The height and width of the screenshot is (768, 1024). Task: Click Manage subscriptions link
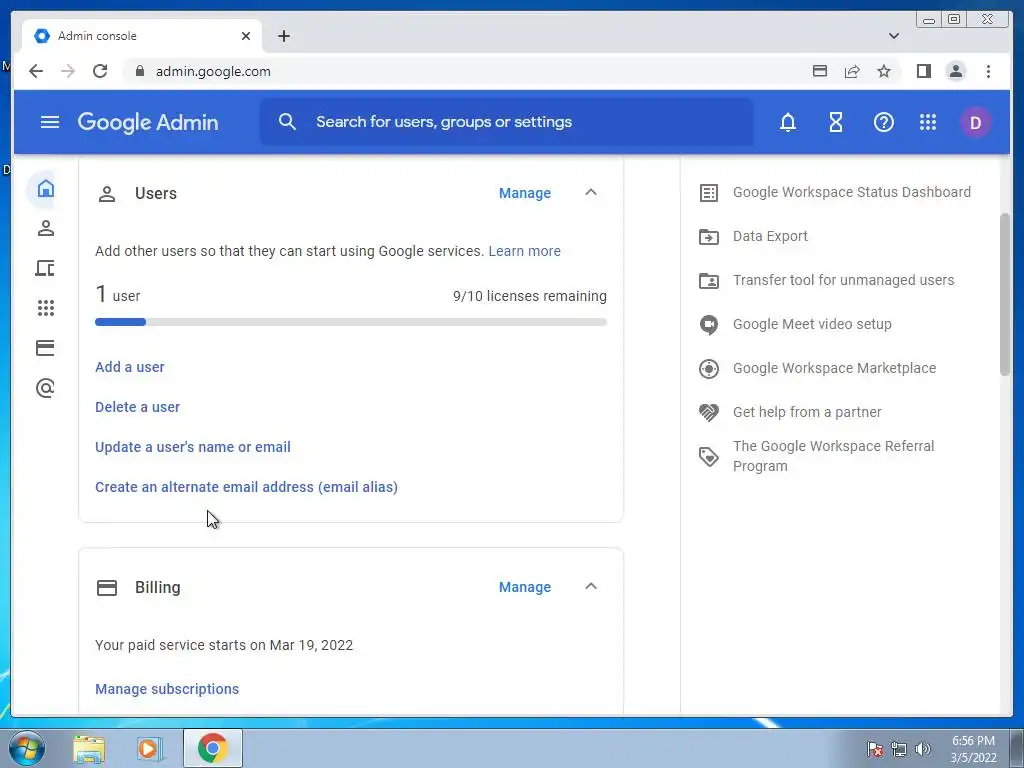167,689
